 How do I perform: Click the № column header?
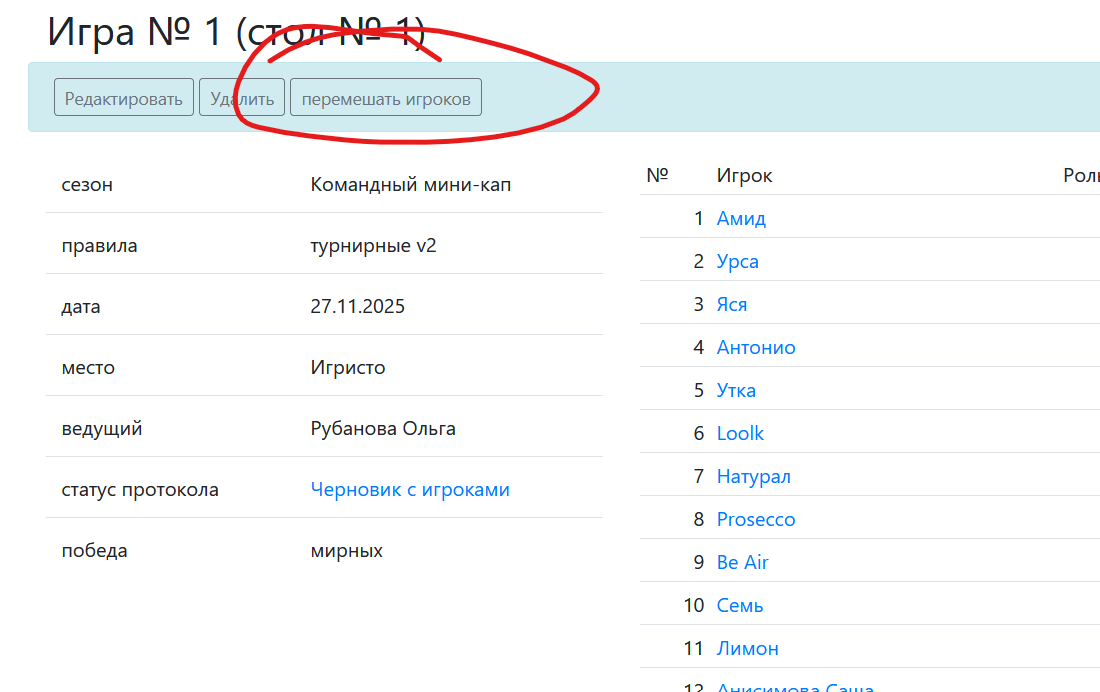(x=657, y=175)
